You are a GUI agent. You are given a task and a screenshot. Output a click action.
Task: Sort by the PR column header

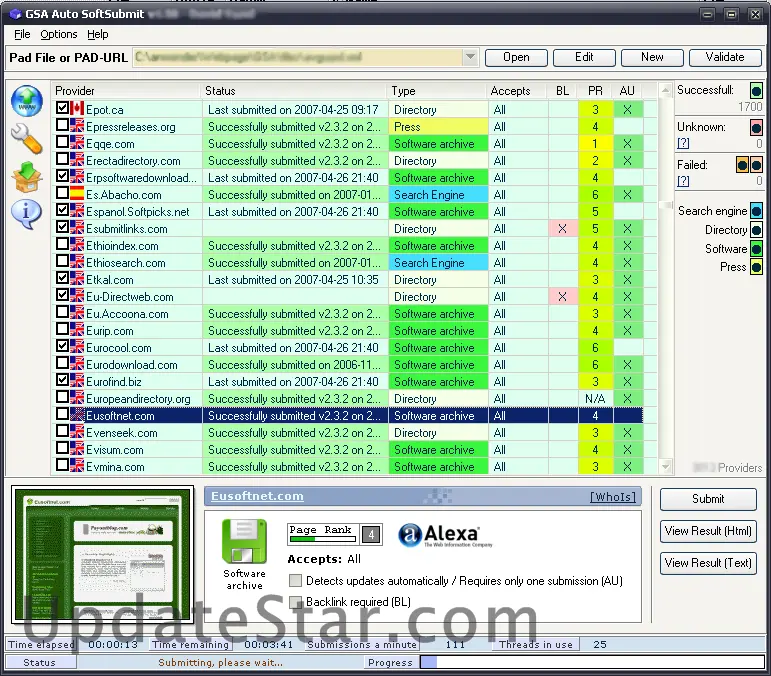coord(595,91)
